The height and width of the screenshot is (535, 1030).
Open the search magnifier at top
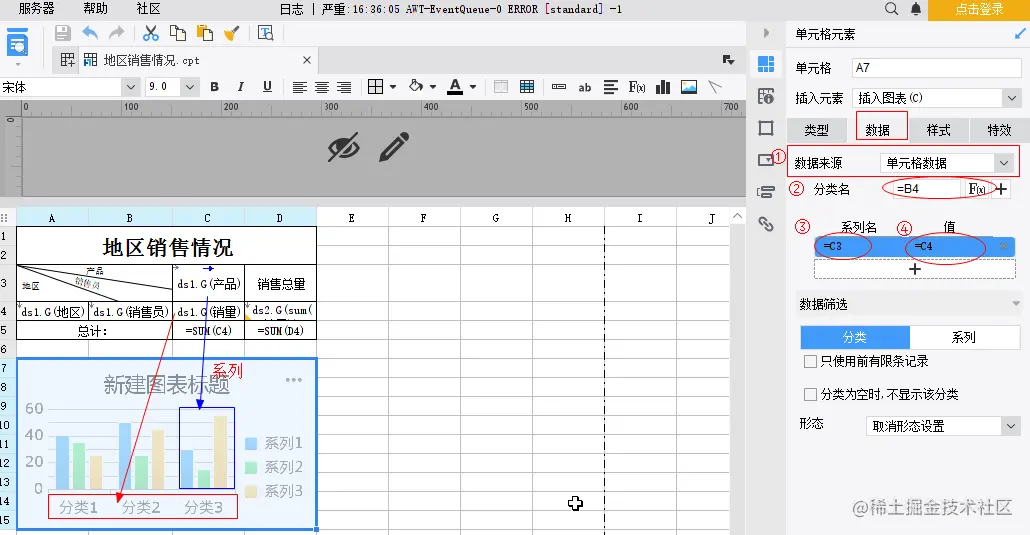tap(891, 9)
